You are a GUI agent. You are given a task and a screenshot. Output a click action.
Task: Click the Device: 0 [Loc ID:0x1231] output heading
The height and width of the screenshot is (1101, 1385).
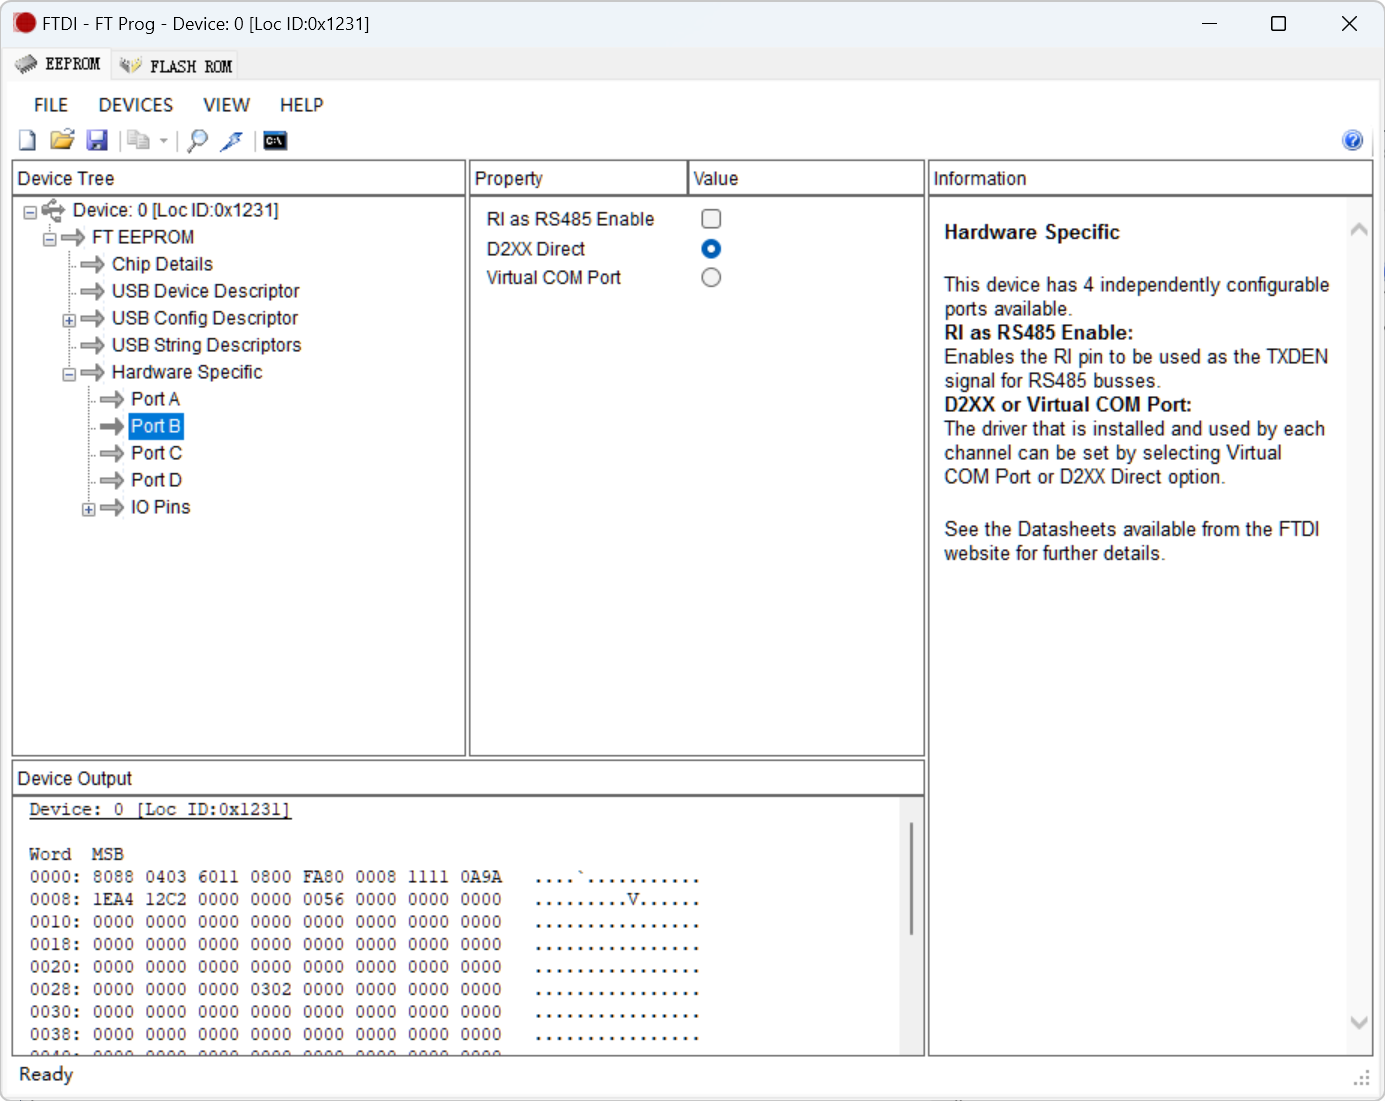(x=160, y=809)
